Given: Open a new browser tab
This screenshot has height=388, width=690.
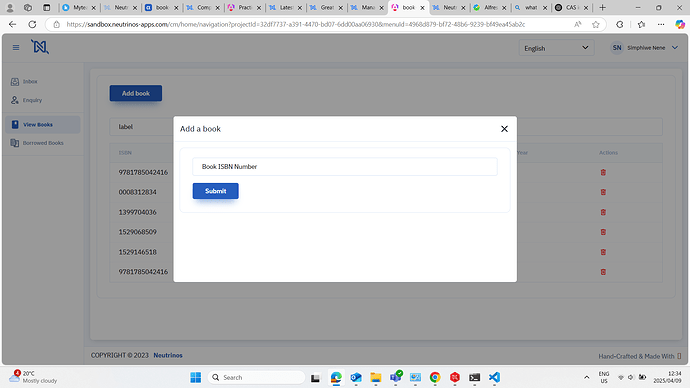Looking at the screenshot, I should (602, 7).
